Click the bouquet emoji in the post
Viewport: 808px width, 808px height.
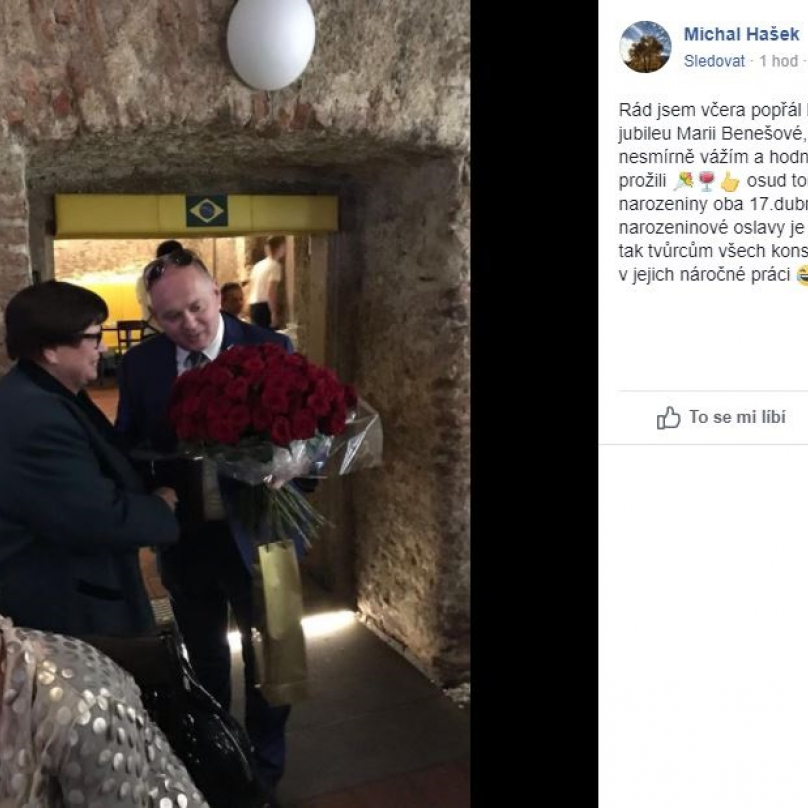click(684, 181)
